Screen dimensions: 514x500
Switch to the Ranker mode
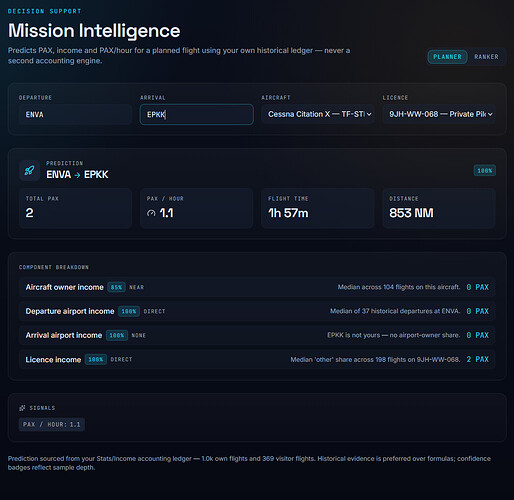[486, 57]
